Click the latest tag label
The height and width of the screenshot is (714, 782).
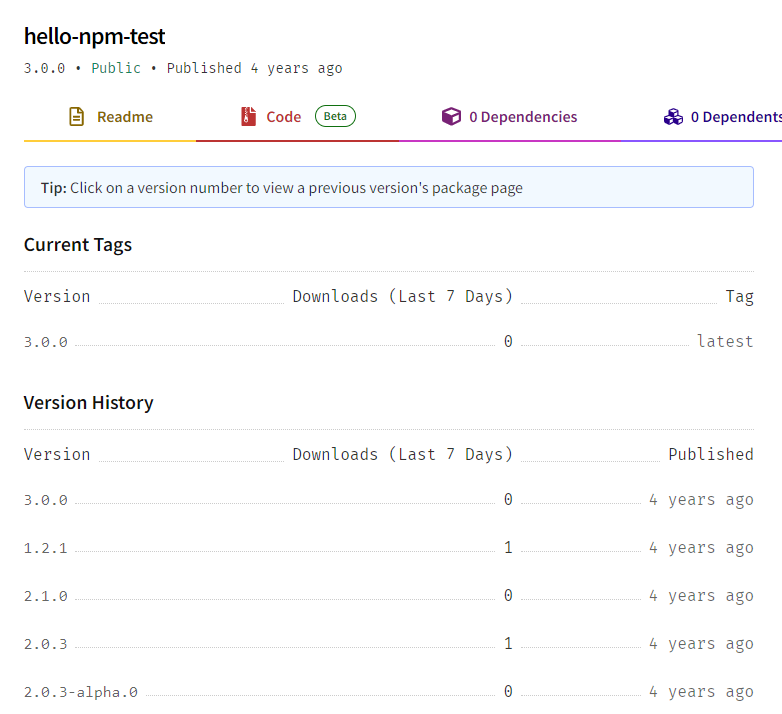724,342
